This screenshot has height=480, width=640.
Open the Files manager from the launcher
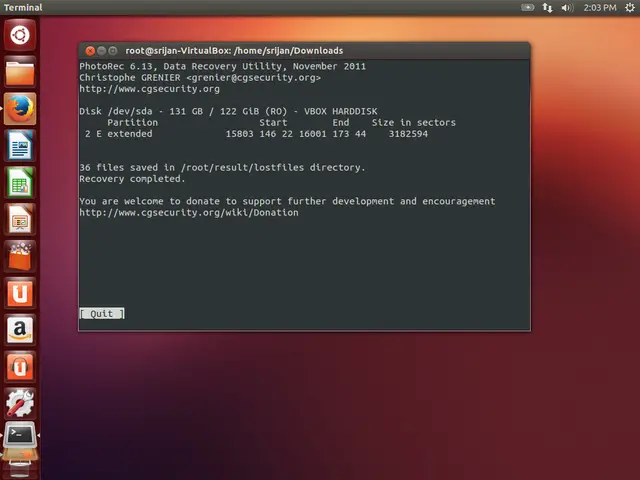coord(20,72)
